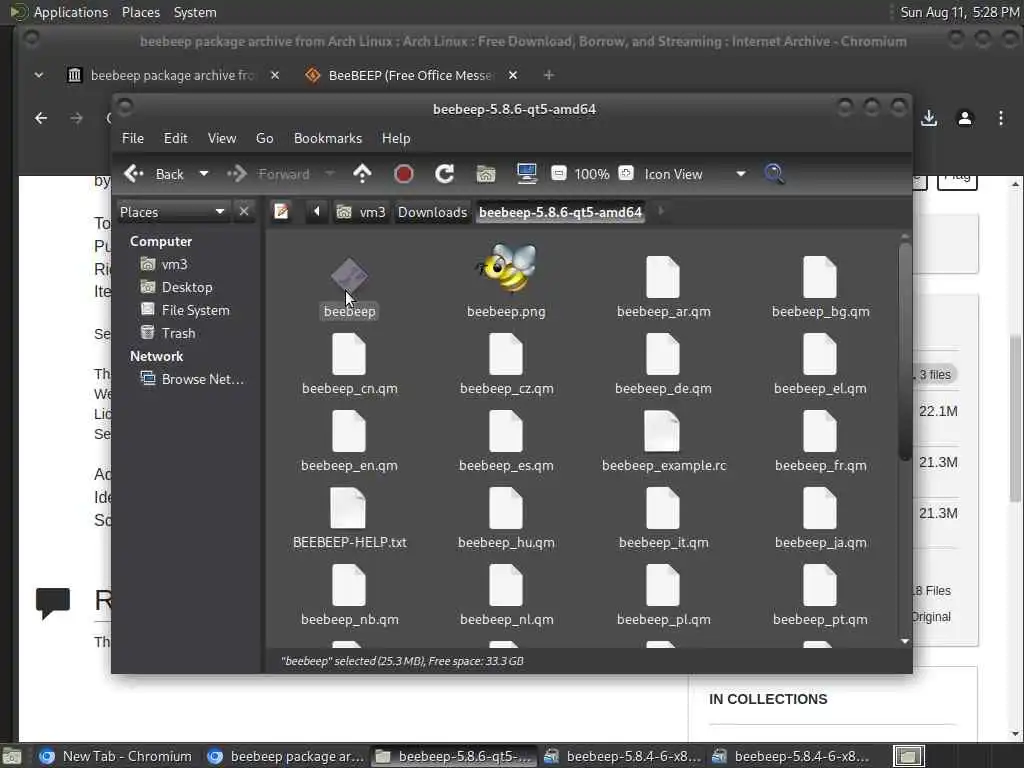Open the Computer toolbar icon

[526, 174]
